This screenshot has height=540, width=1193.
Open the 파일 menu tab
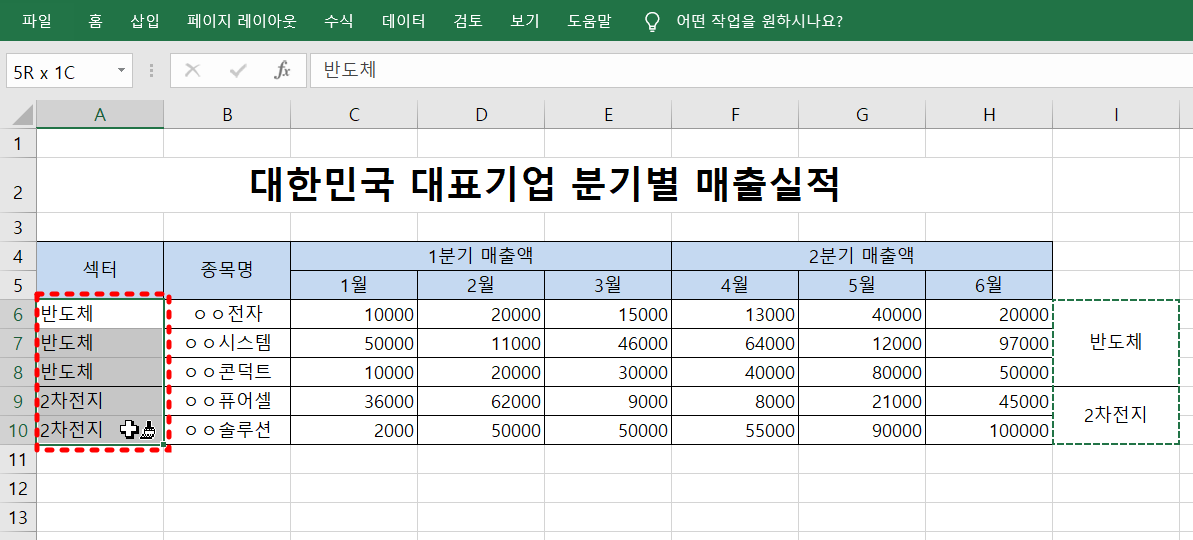37,21
